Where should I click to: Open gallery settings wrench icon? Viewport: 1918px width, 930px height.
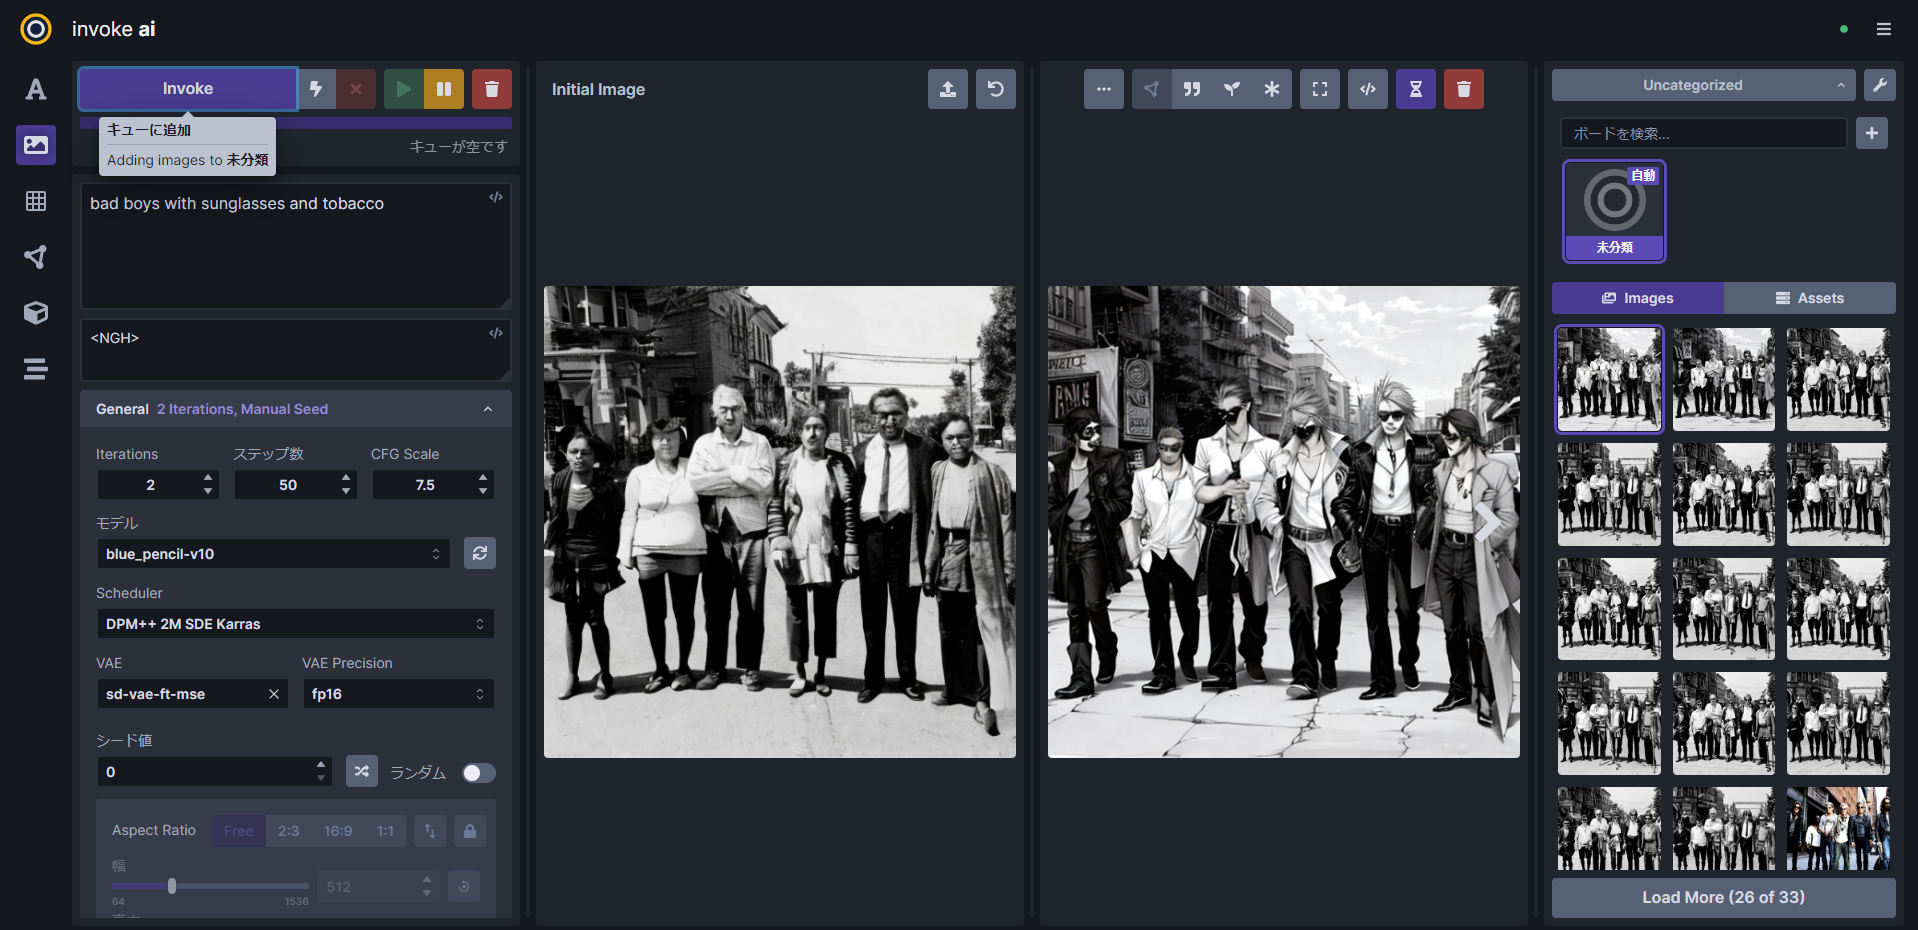pyautogui.click(x=1880, y=85)
